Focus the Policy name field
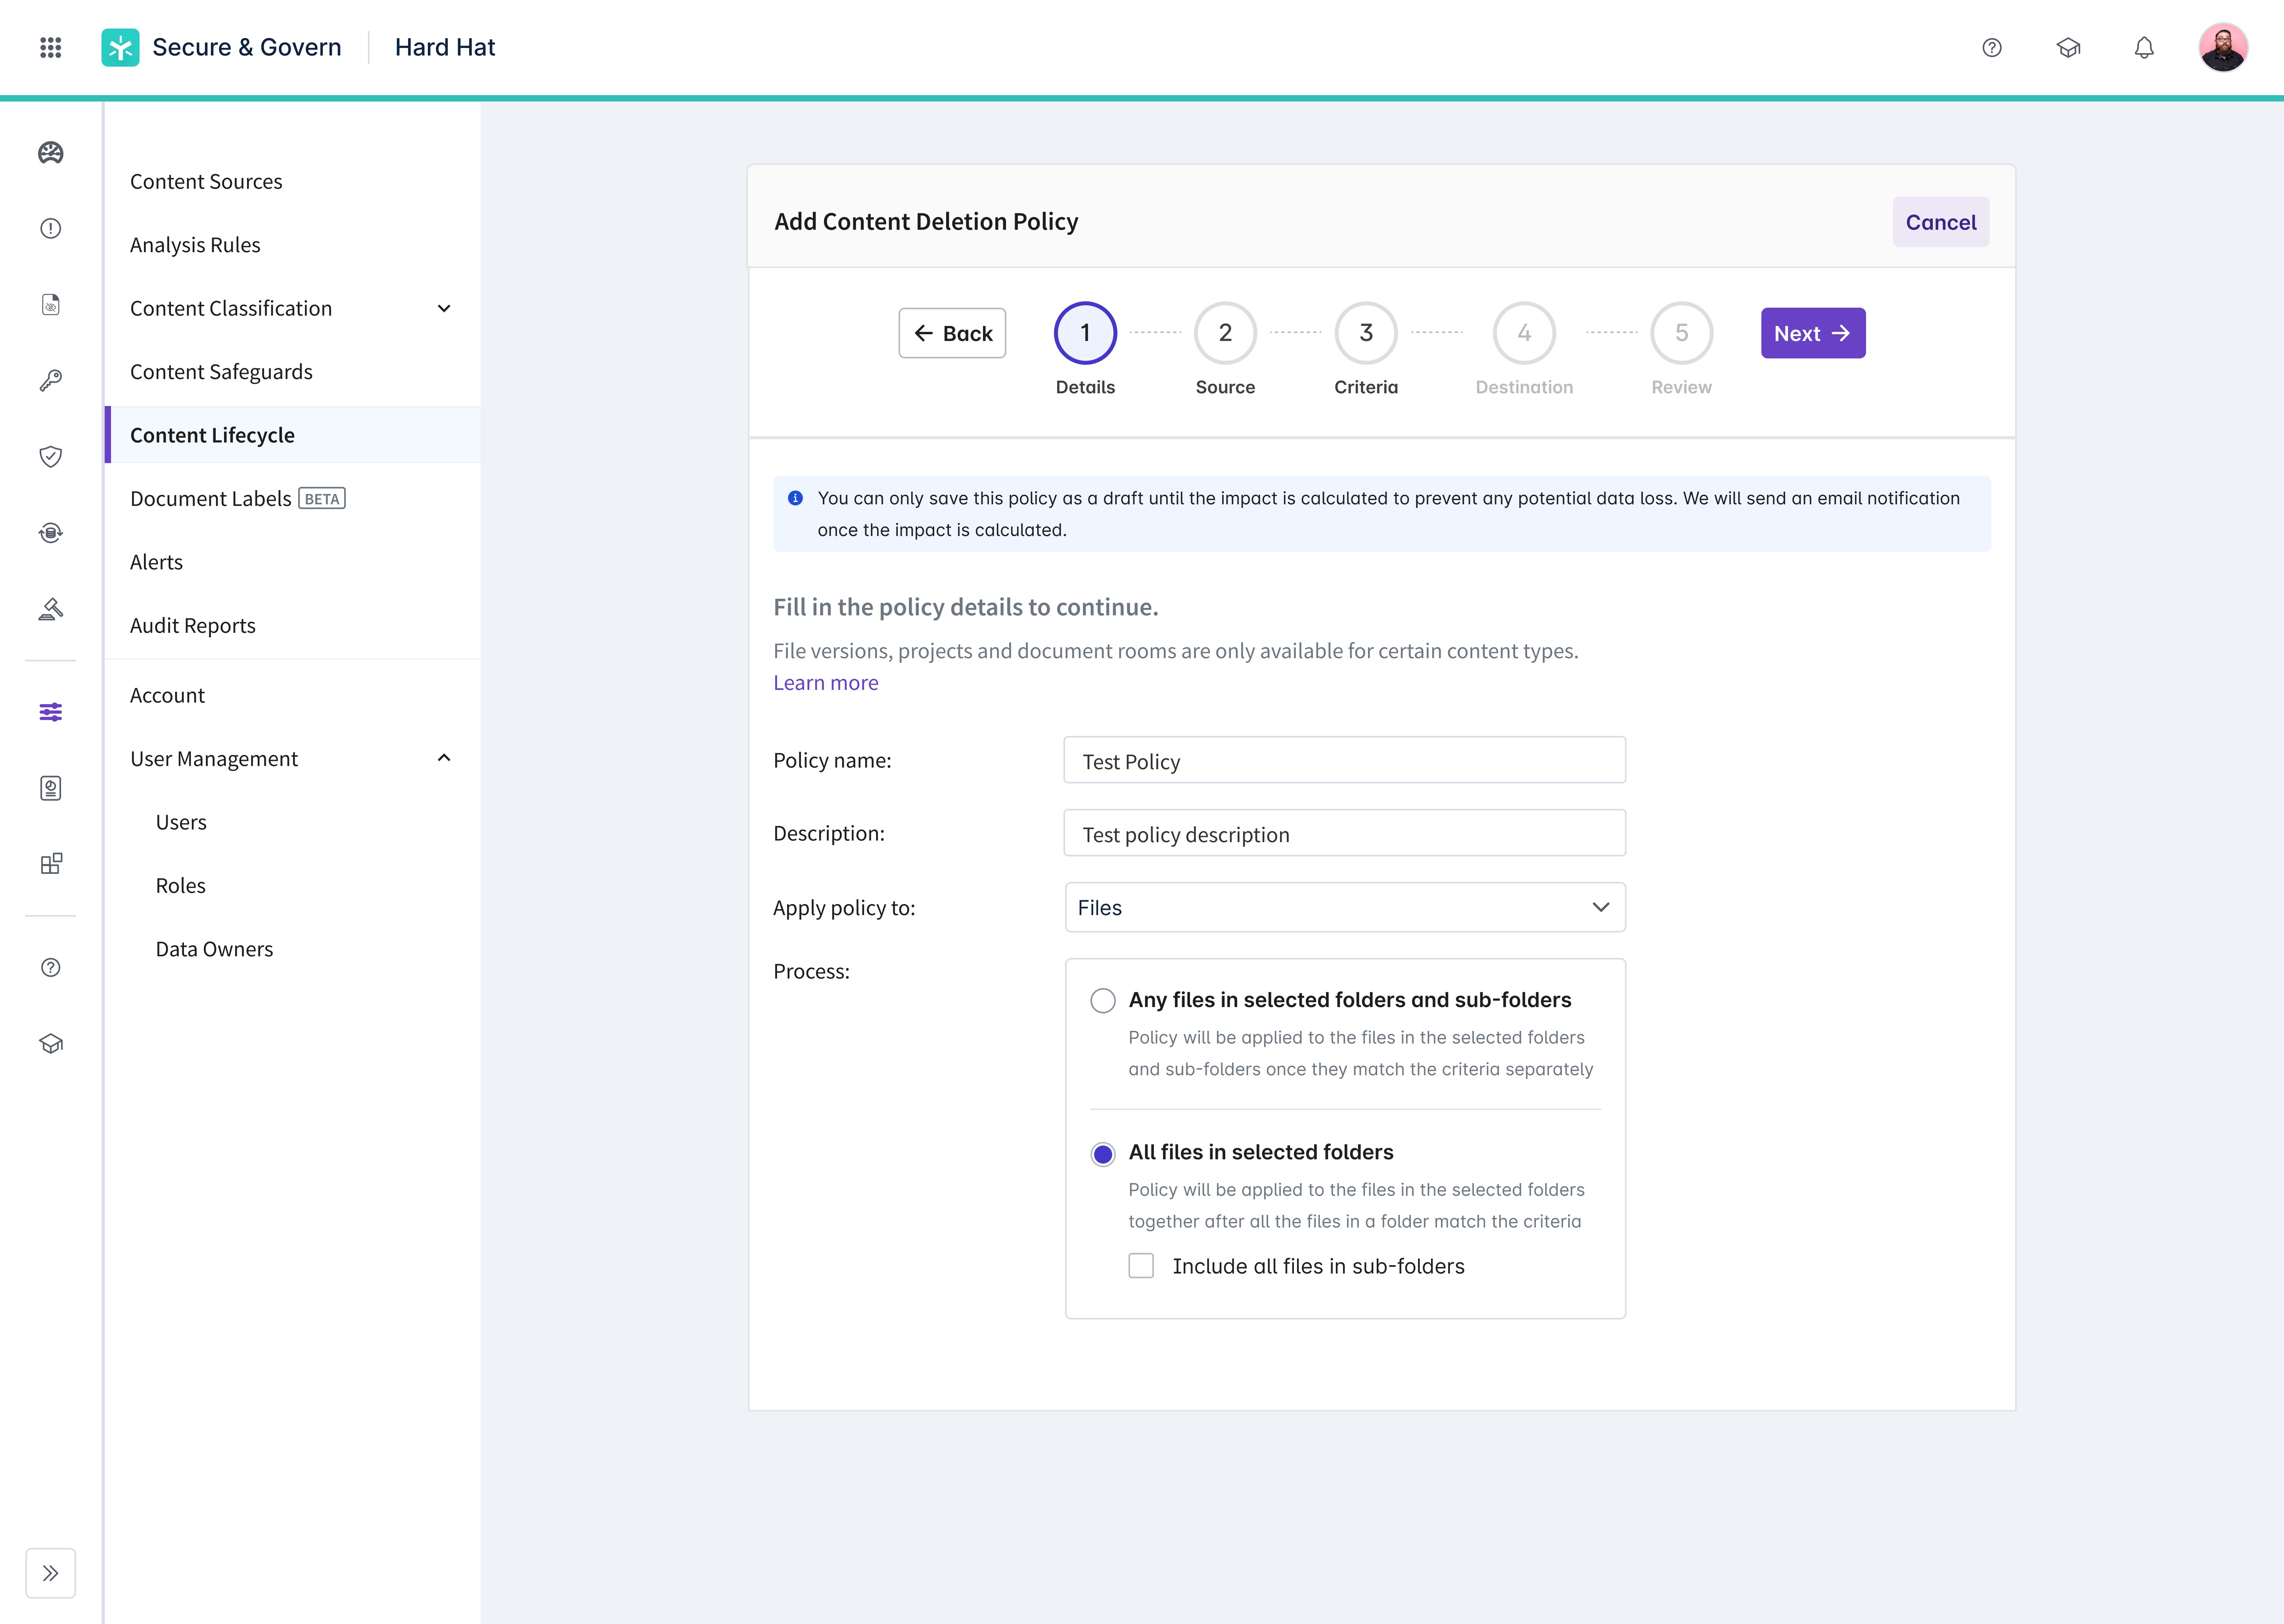Image resolution: width=2284 pixels, height=1624 pixels. click(1345, 761)
